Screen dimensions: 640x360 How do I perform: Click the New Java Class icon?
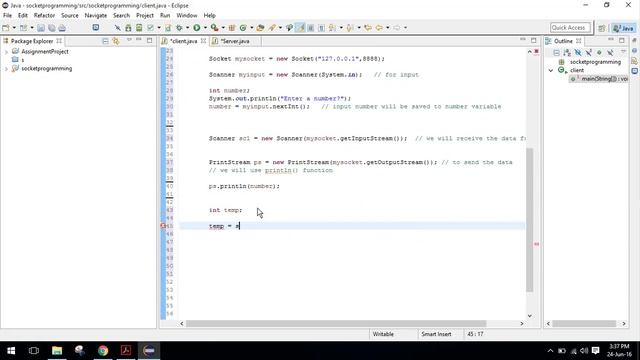[243, 28]
